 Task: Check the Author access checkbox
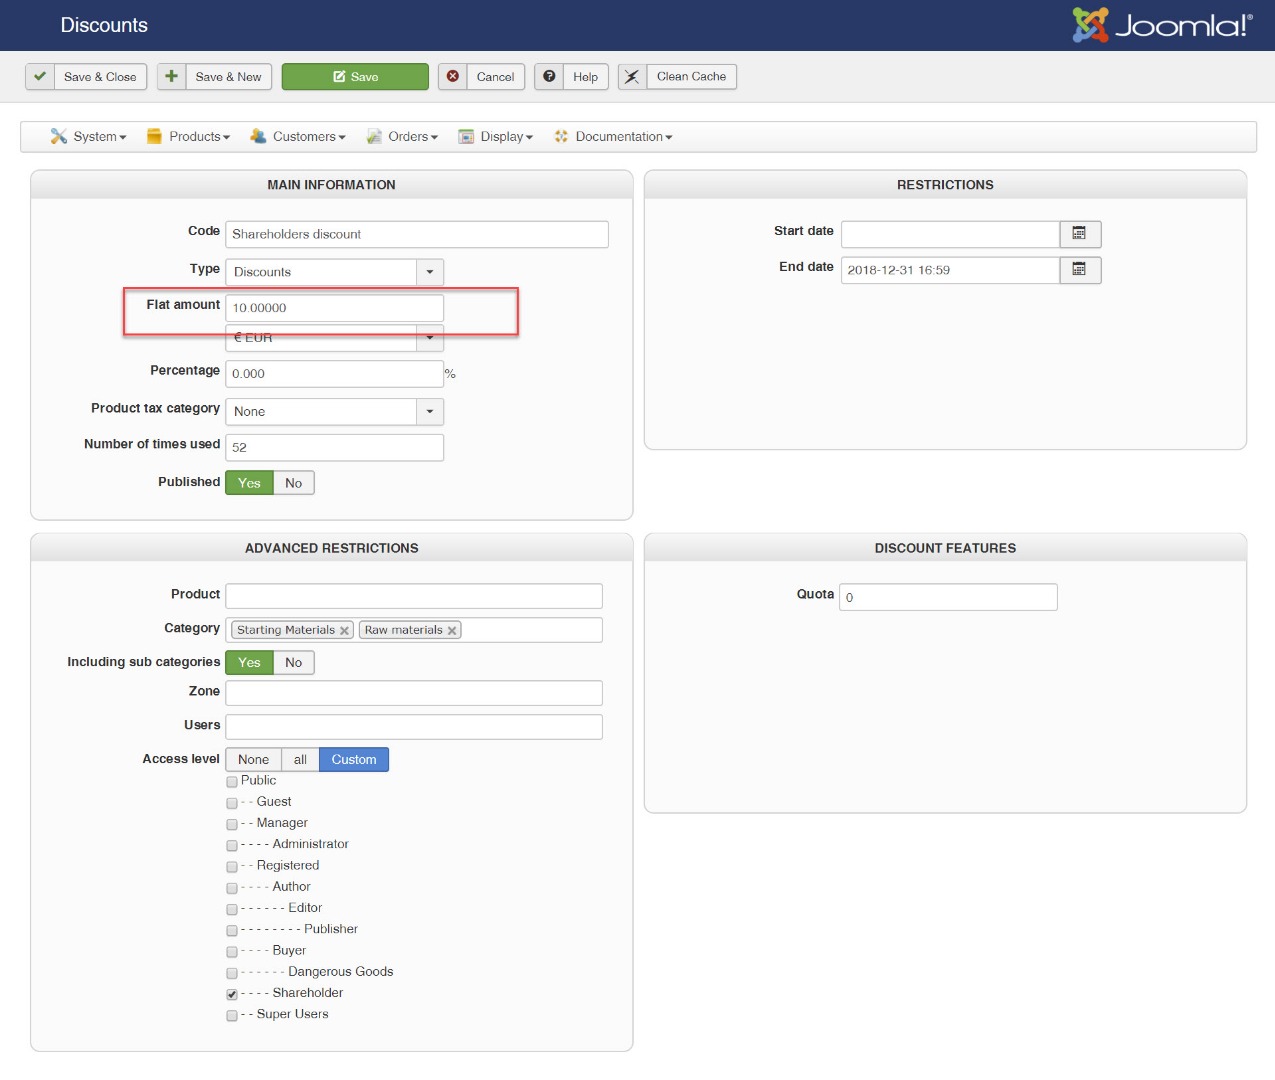click(232, 888)
